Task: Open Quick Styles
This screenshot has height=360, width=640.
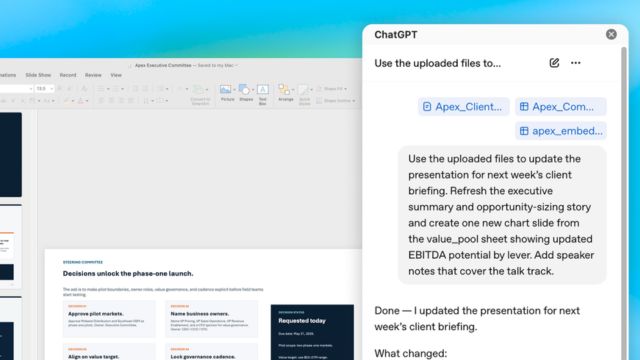Action: (x=304, y=95)
